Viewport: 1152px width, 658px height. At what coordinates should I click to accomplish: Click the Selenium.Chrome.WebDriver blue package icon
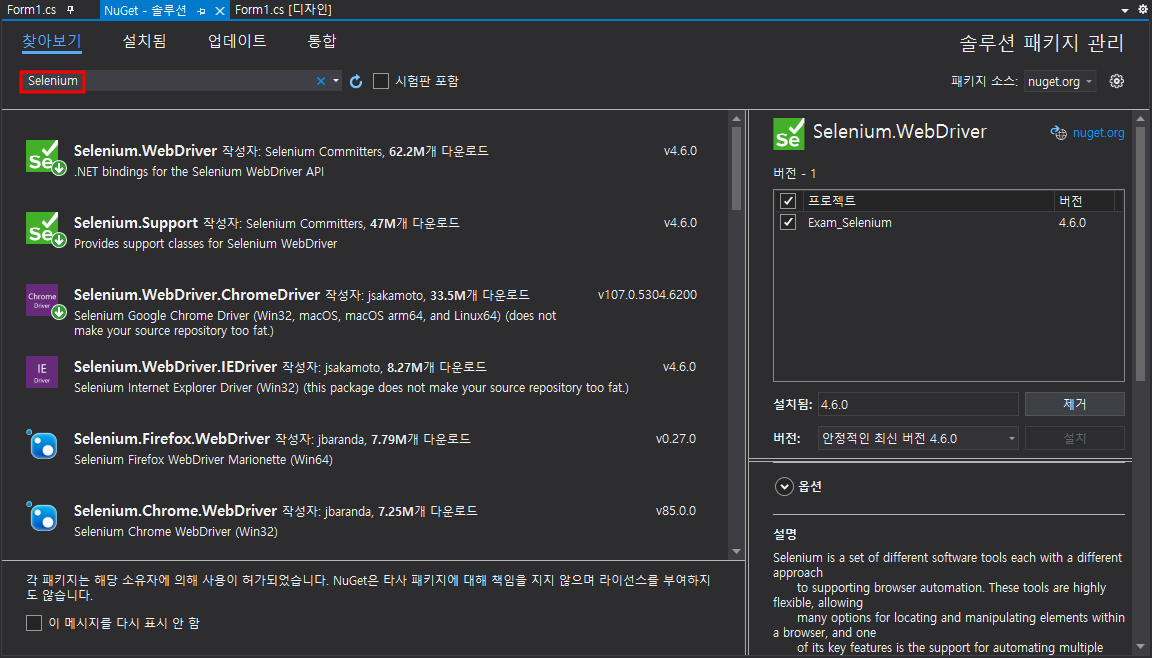(42, 516)
